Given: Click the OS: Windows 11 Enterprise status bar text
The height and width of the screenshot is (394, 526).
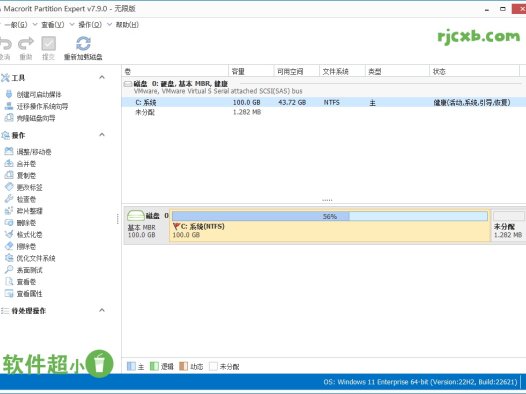Looking at the screenshot, I should coord(421,382).
